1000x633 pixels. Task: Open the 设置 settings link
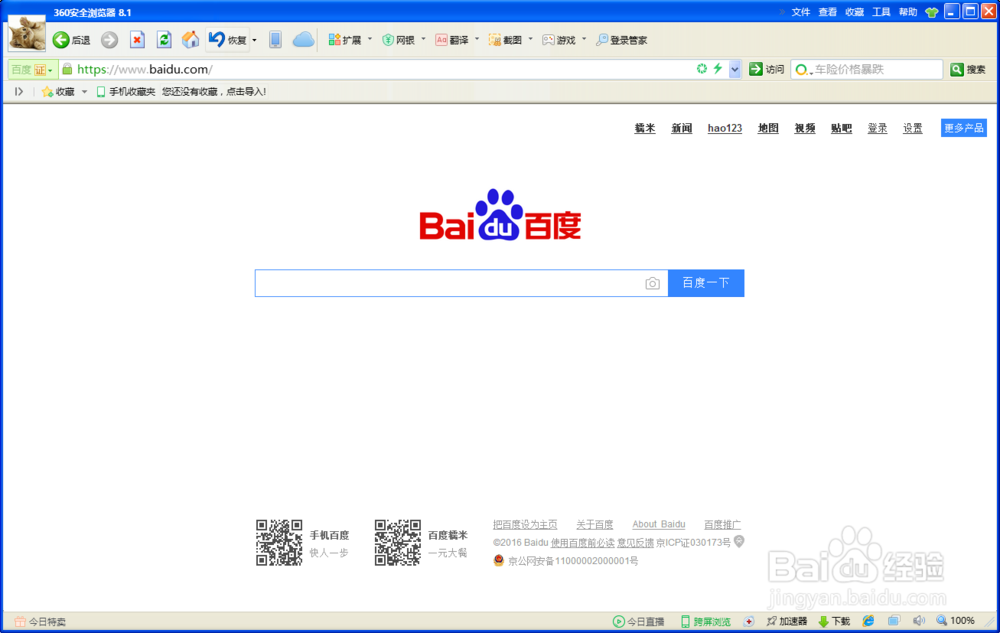pos(913,128)
